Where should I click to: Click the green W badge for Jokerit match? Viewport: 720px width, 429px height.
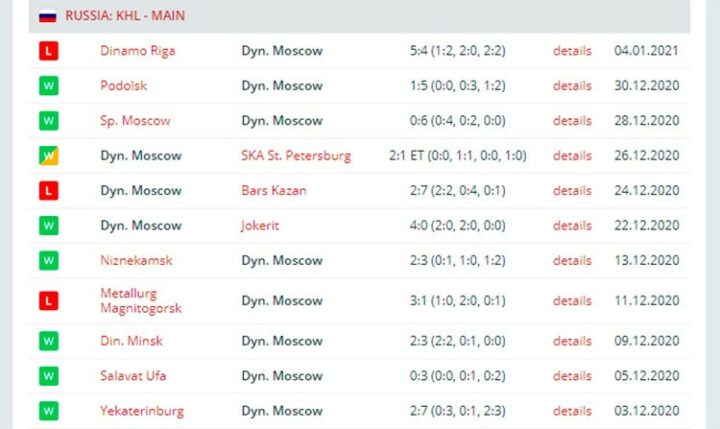[49, 226]
